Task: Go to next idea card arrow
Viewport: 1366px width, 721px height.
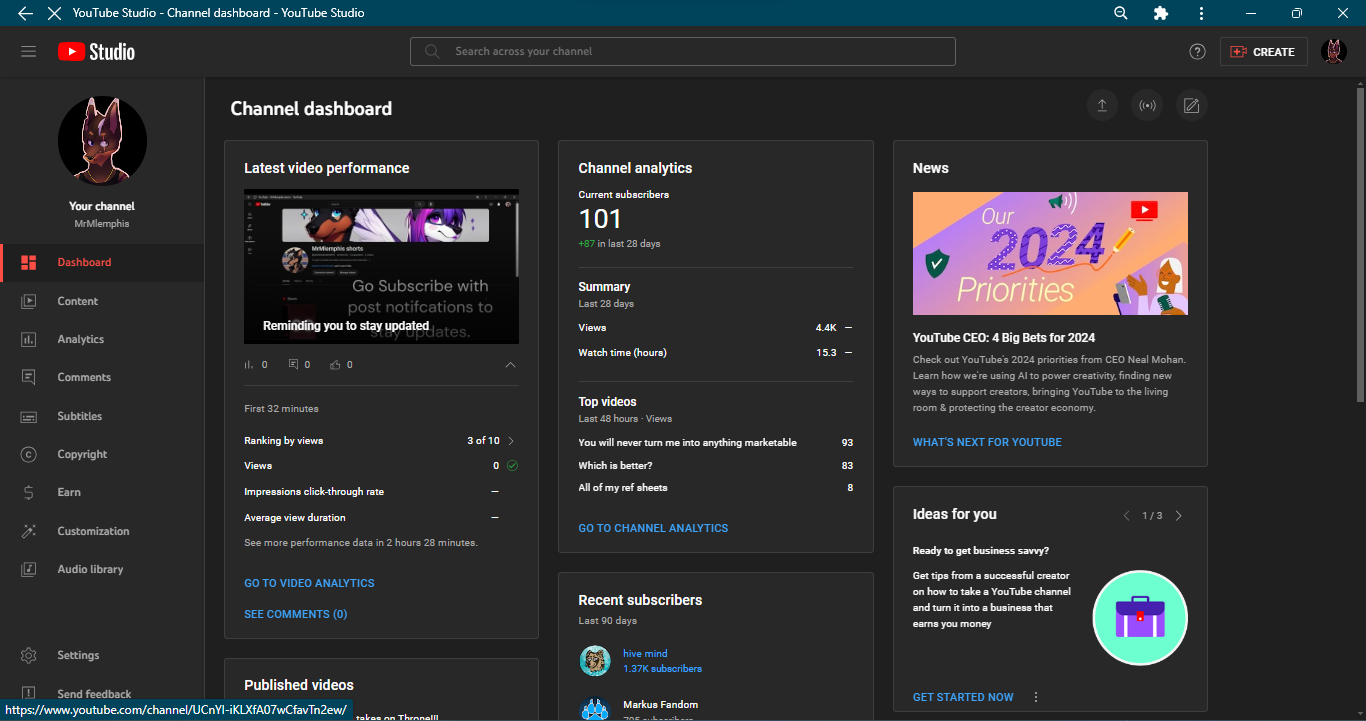Action: click(1178, 516)
